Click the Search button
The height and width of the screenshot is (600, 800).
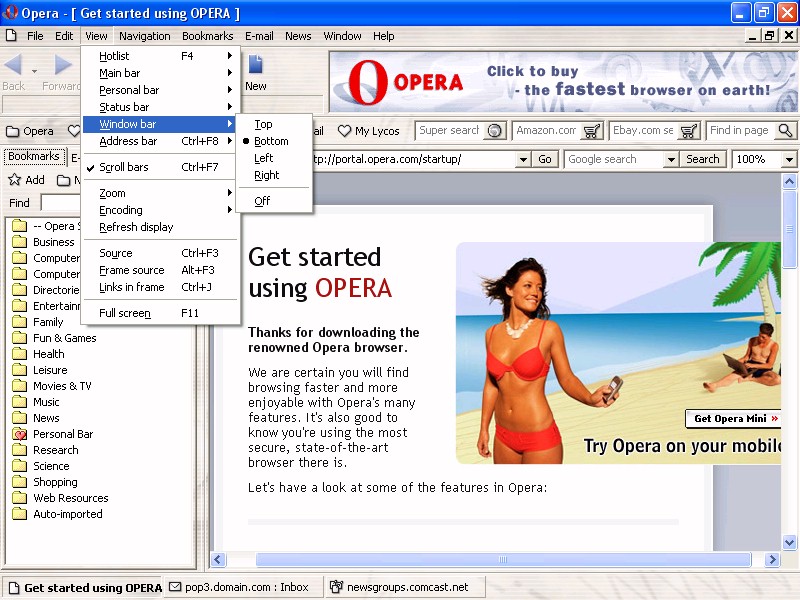point(703,159)
